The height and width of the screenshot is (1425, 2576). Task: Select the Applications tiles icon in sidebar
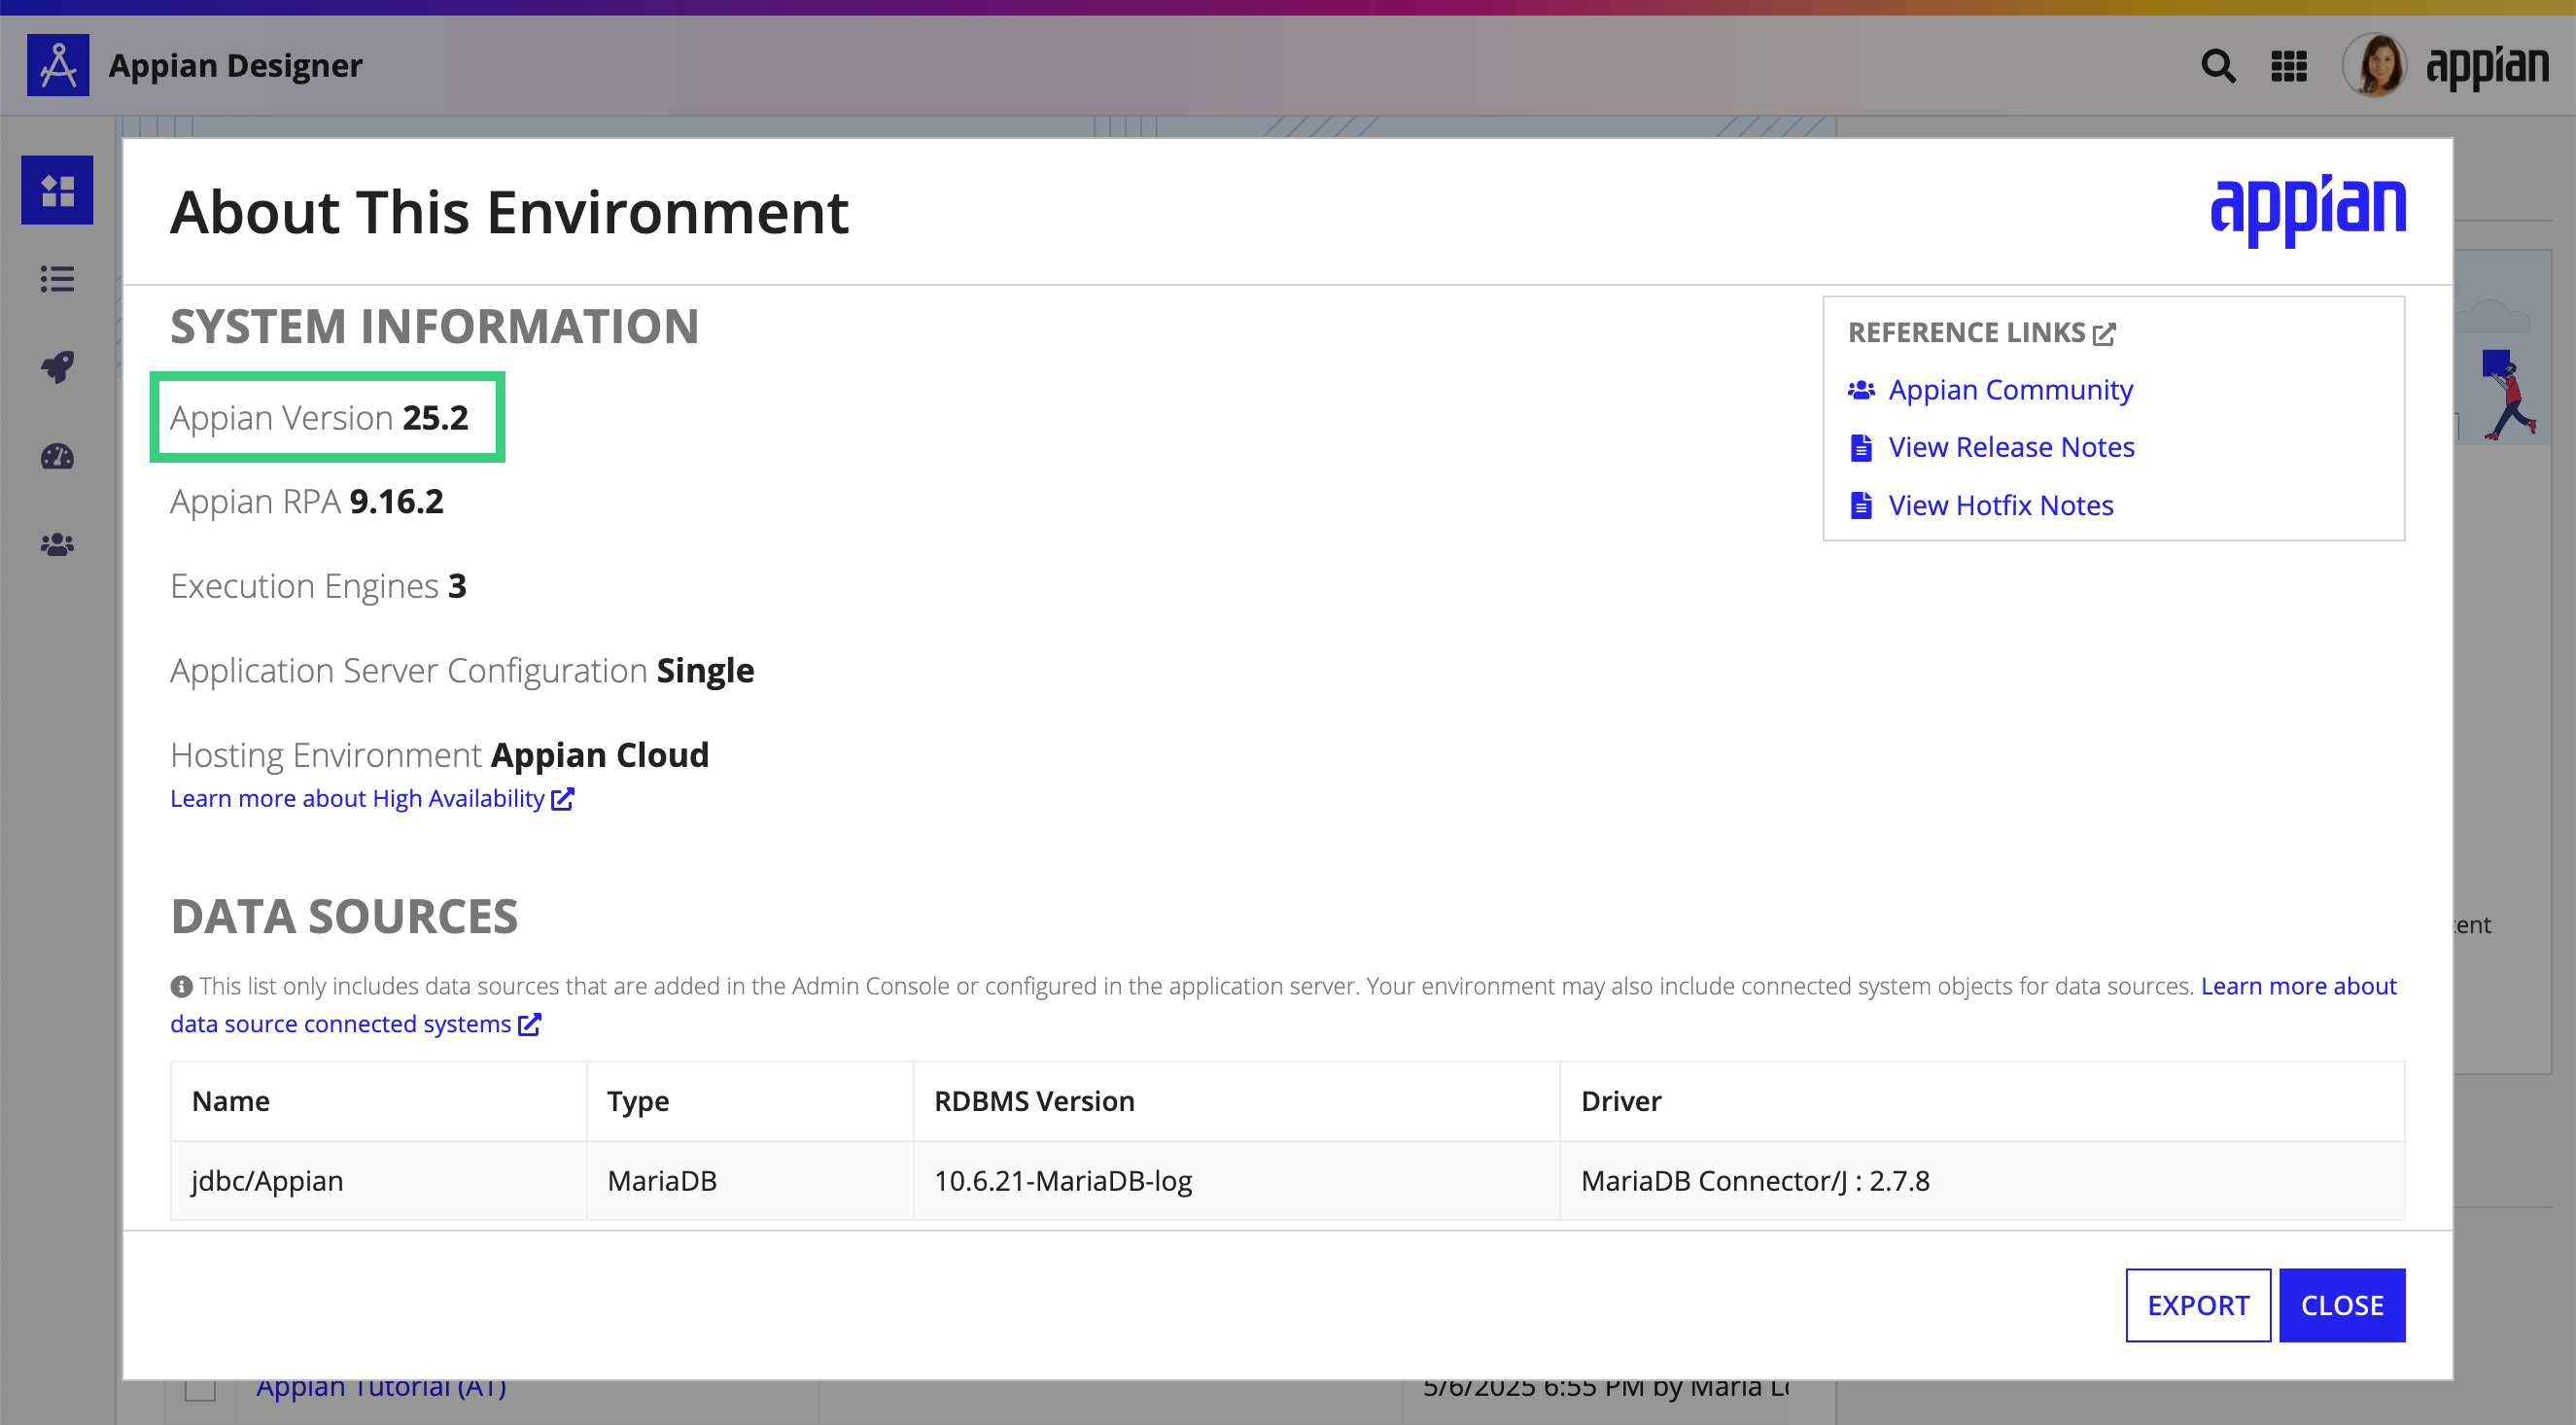(x=57, y=190)
